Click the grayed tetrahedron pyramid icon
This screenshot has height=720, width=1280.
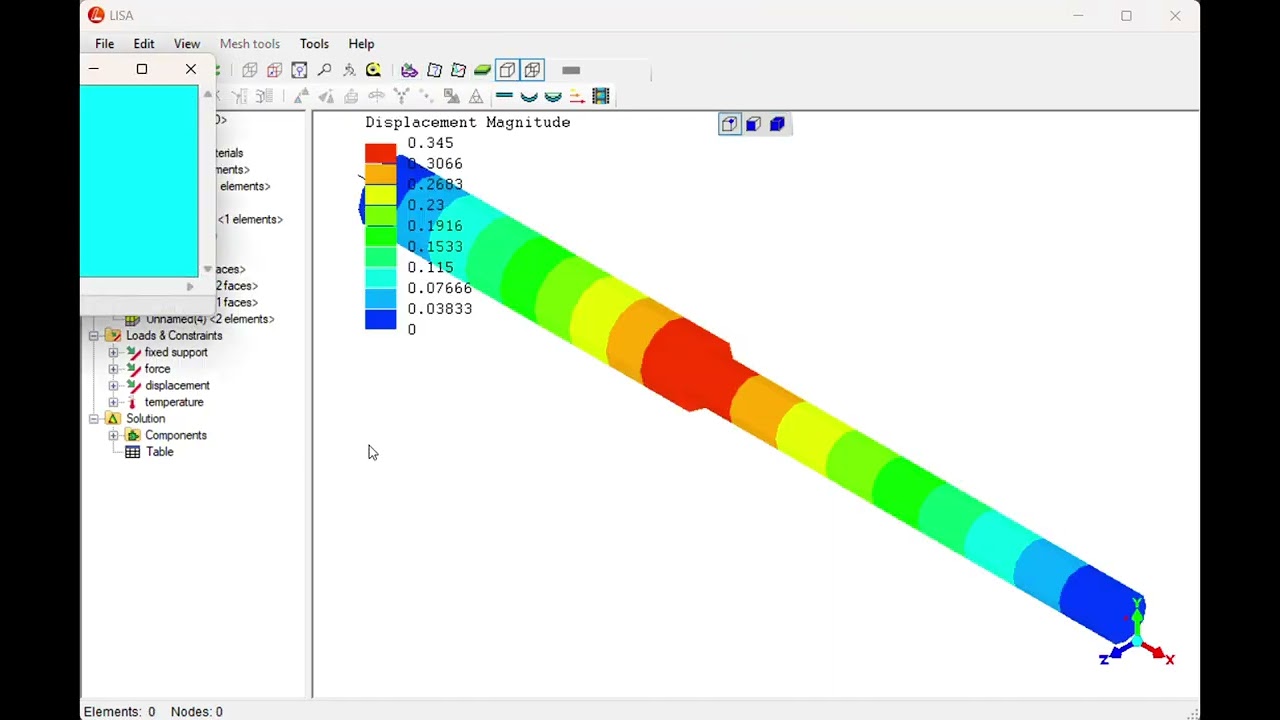(476, 97)
